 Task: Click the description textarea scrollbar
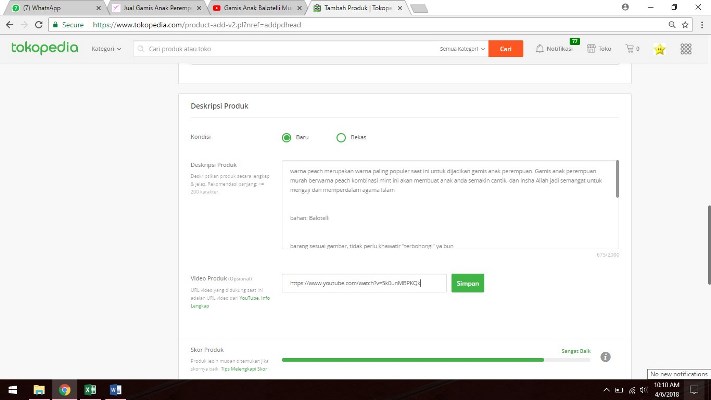click(617, 179)
